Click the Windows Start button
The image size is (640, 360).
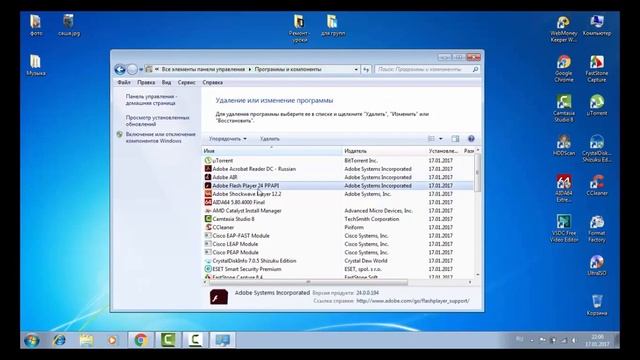32,340
